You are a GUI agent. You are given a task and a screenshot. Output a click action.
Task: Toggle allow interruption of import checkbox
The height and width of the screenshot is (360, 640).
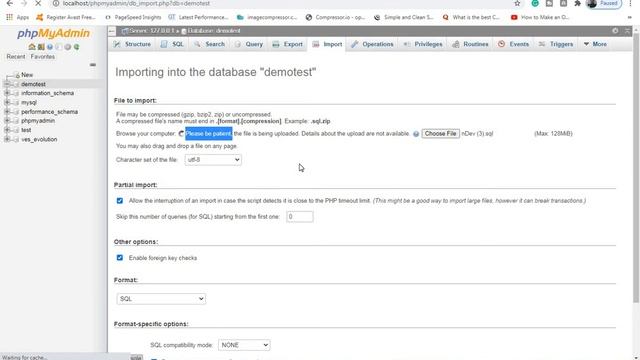120,201
